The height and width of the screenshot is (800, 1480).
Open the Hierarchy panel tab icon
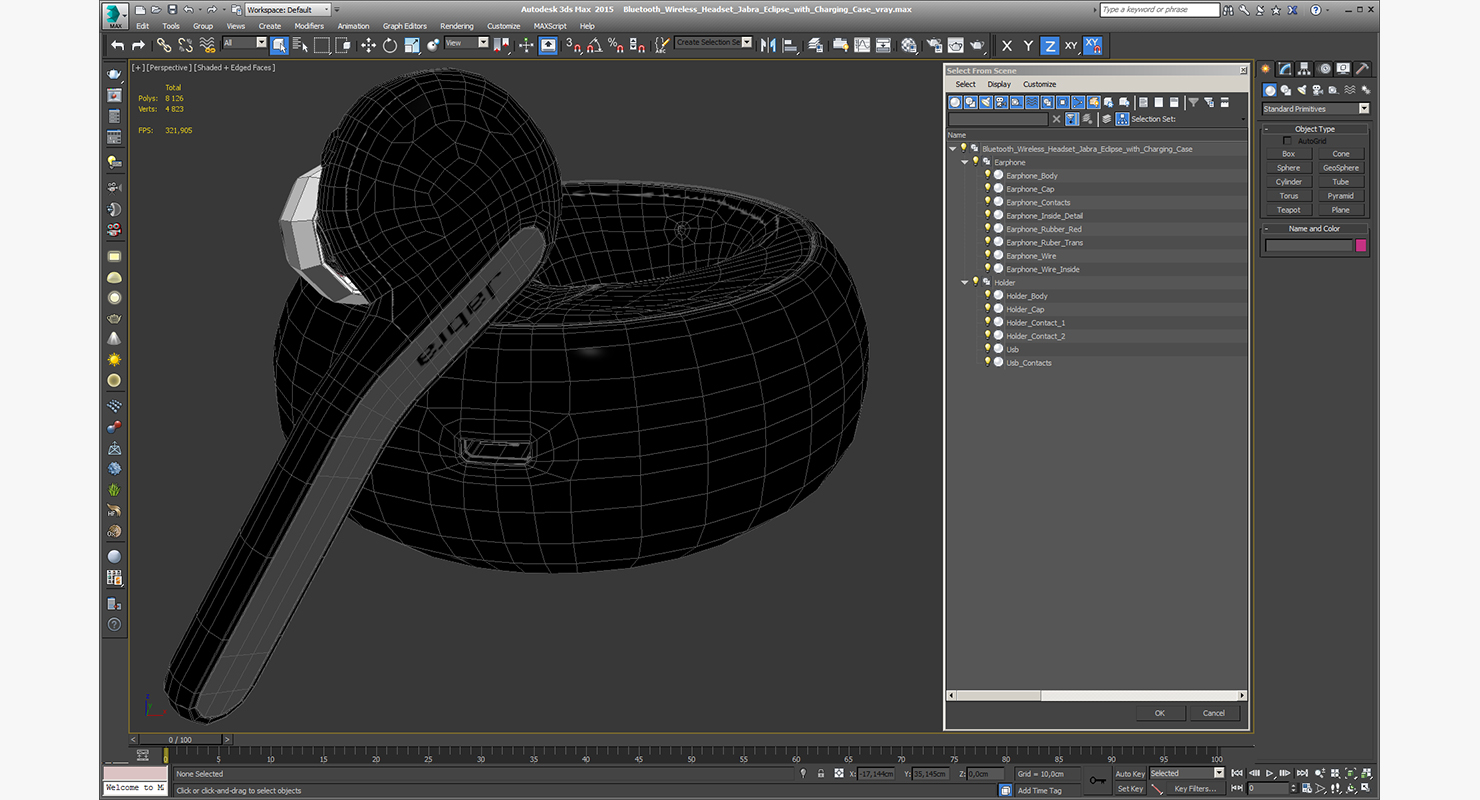(x=1305, y=69)
